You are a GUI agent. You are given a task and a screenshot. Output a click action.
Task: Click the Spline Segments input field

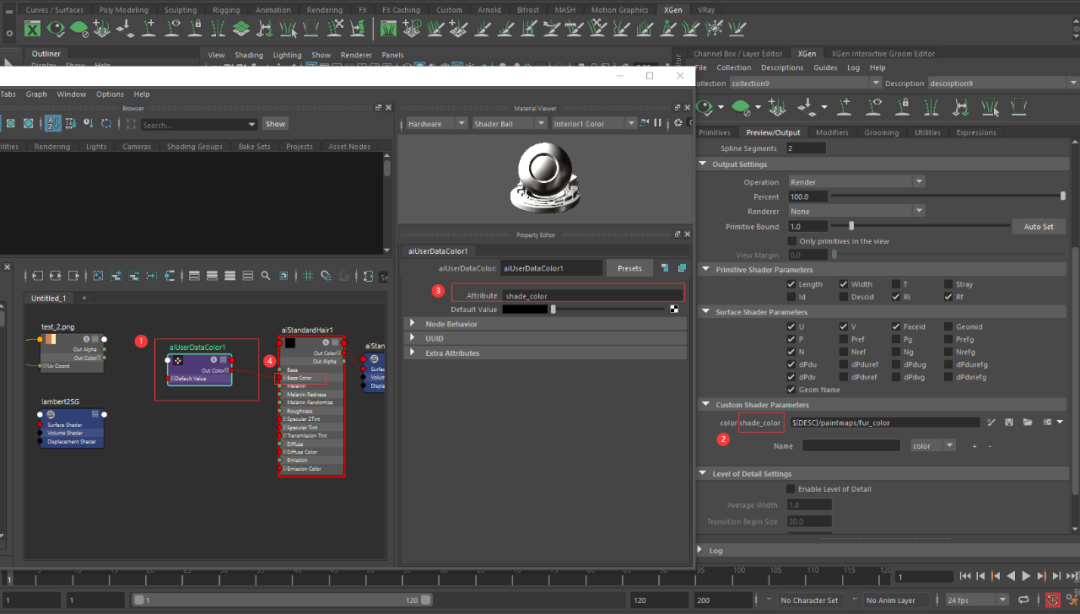(805, 148)
